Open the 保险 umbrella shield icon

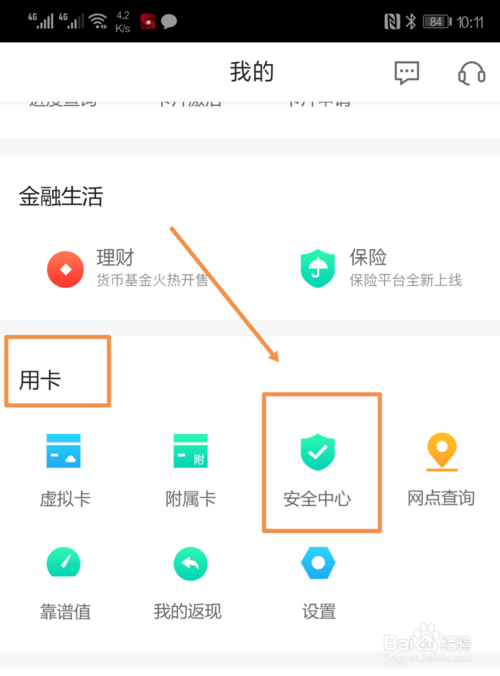[x=318, y=268]
